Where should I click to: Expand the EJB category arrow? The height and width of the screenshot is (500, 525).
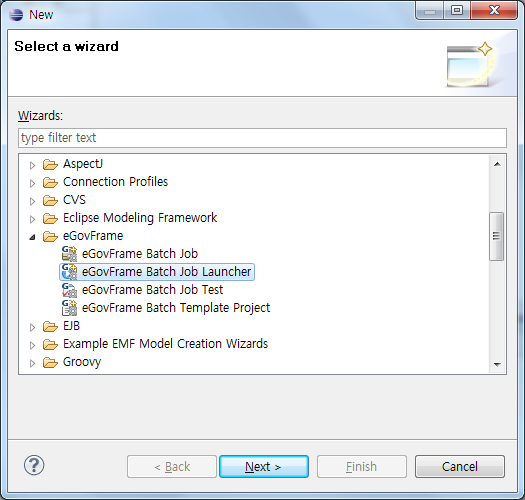(32, 327)
